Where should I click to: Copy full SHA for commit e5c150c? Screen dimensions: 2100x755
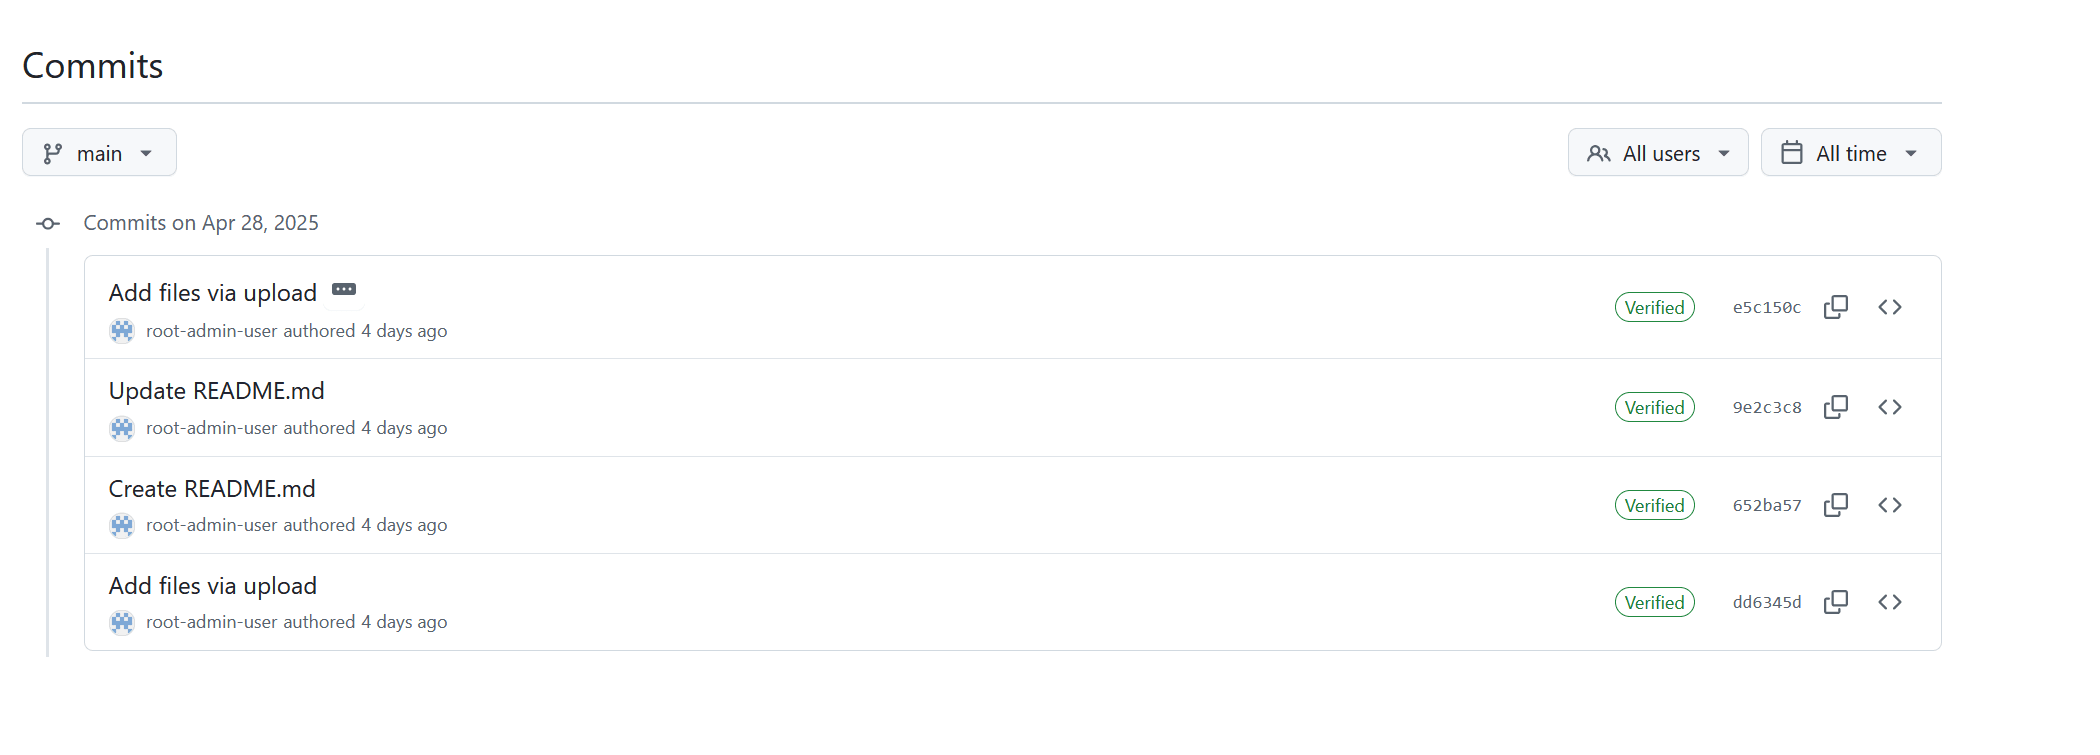click(1836, 307)
